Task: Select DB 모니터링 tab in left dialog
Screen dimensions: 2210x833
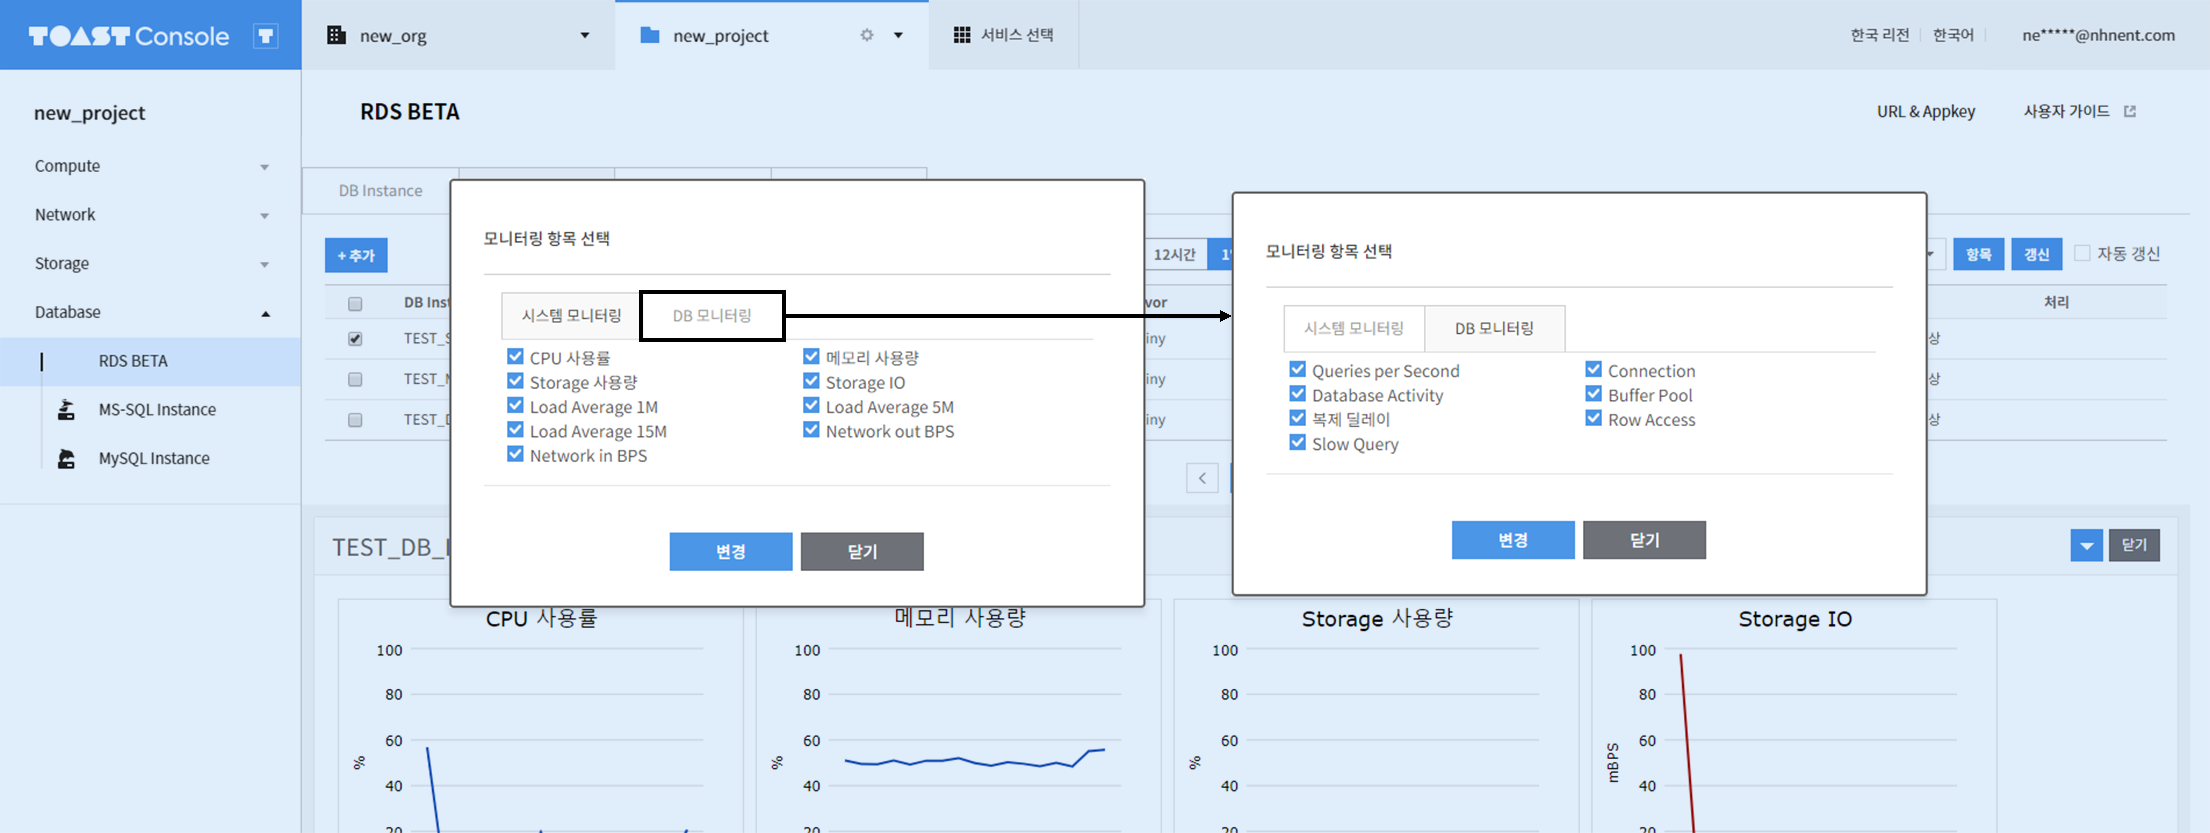Action: [712, 315]
